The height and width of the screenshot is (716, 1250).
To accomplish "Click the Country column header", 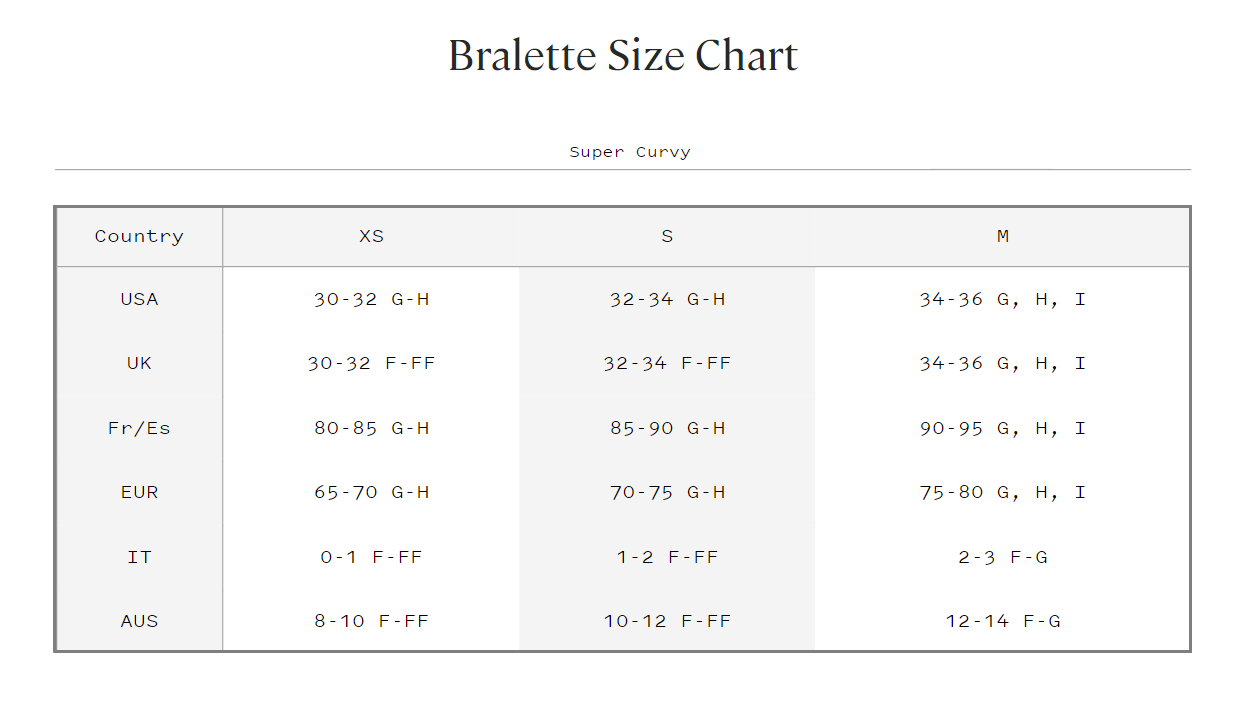I will 139,236.
